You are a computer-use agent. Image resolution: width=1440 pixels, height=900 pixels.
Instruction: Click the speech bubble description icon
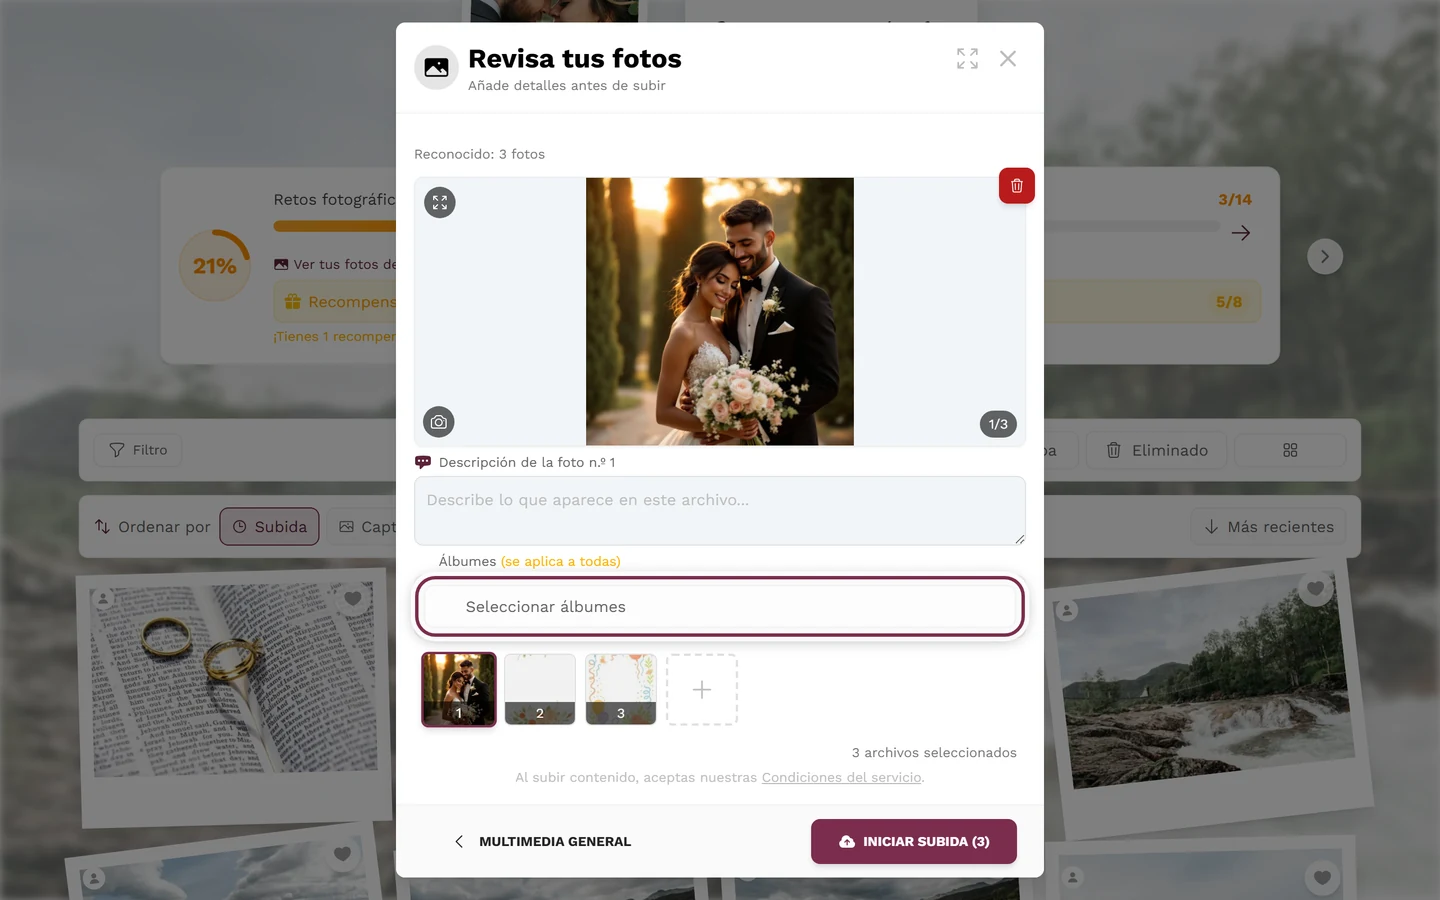423,462
